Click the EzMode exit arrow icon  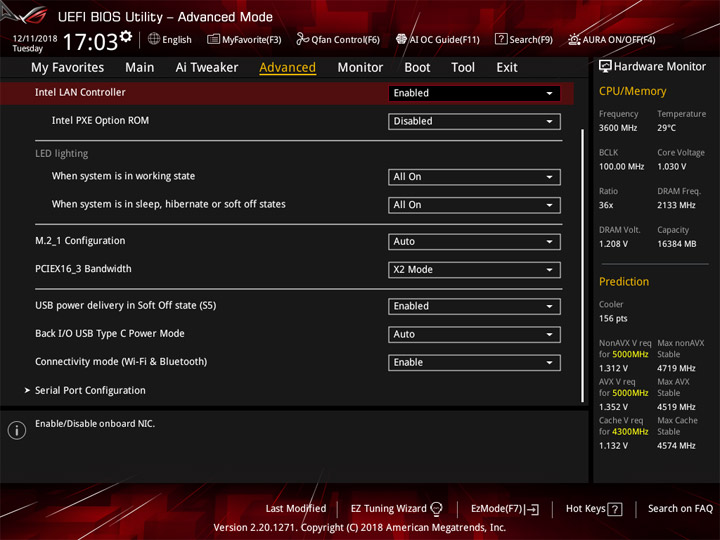click(x=533, y=509)
